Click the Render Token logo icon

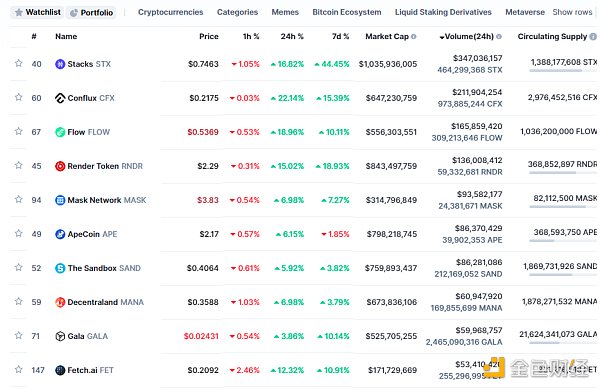pos(60,166)
